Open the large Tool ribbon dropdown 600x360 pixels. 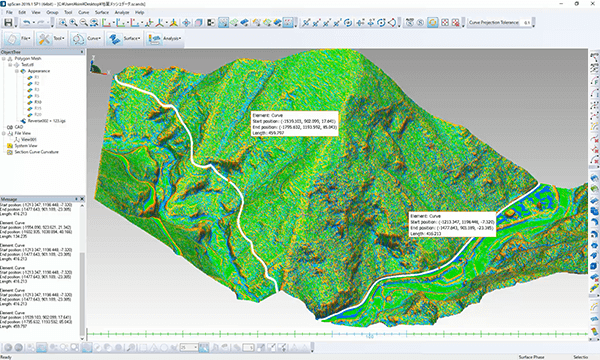tap(51, 39)
